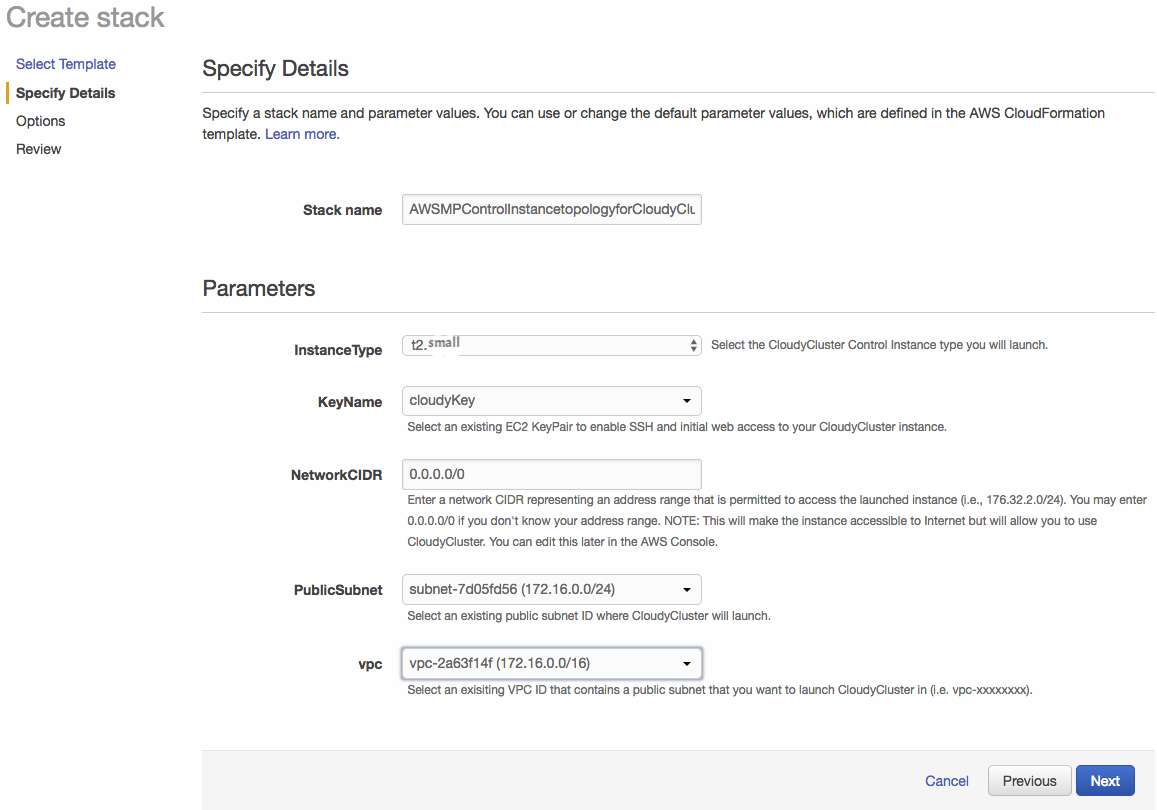Open the Learn more link
Viewport: 1157px width, 810px height.
pyautogui.click(x=302, y=134)
